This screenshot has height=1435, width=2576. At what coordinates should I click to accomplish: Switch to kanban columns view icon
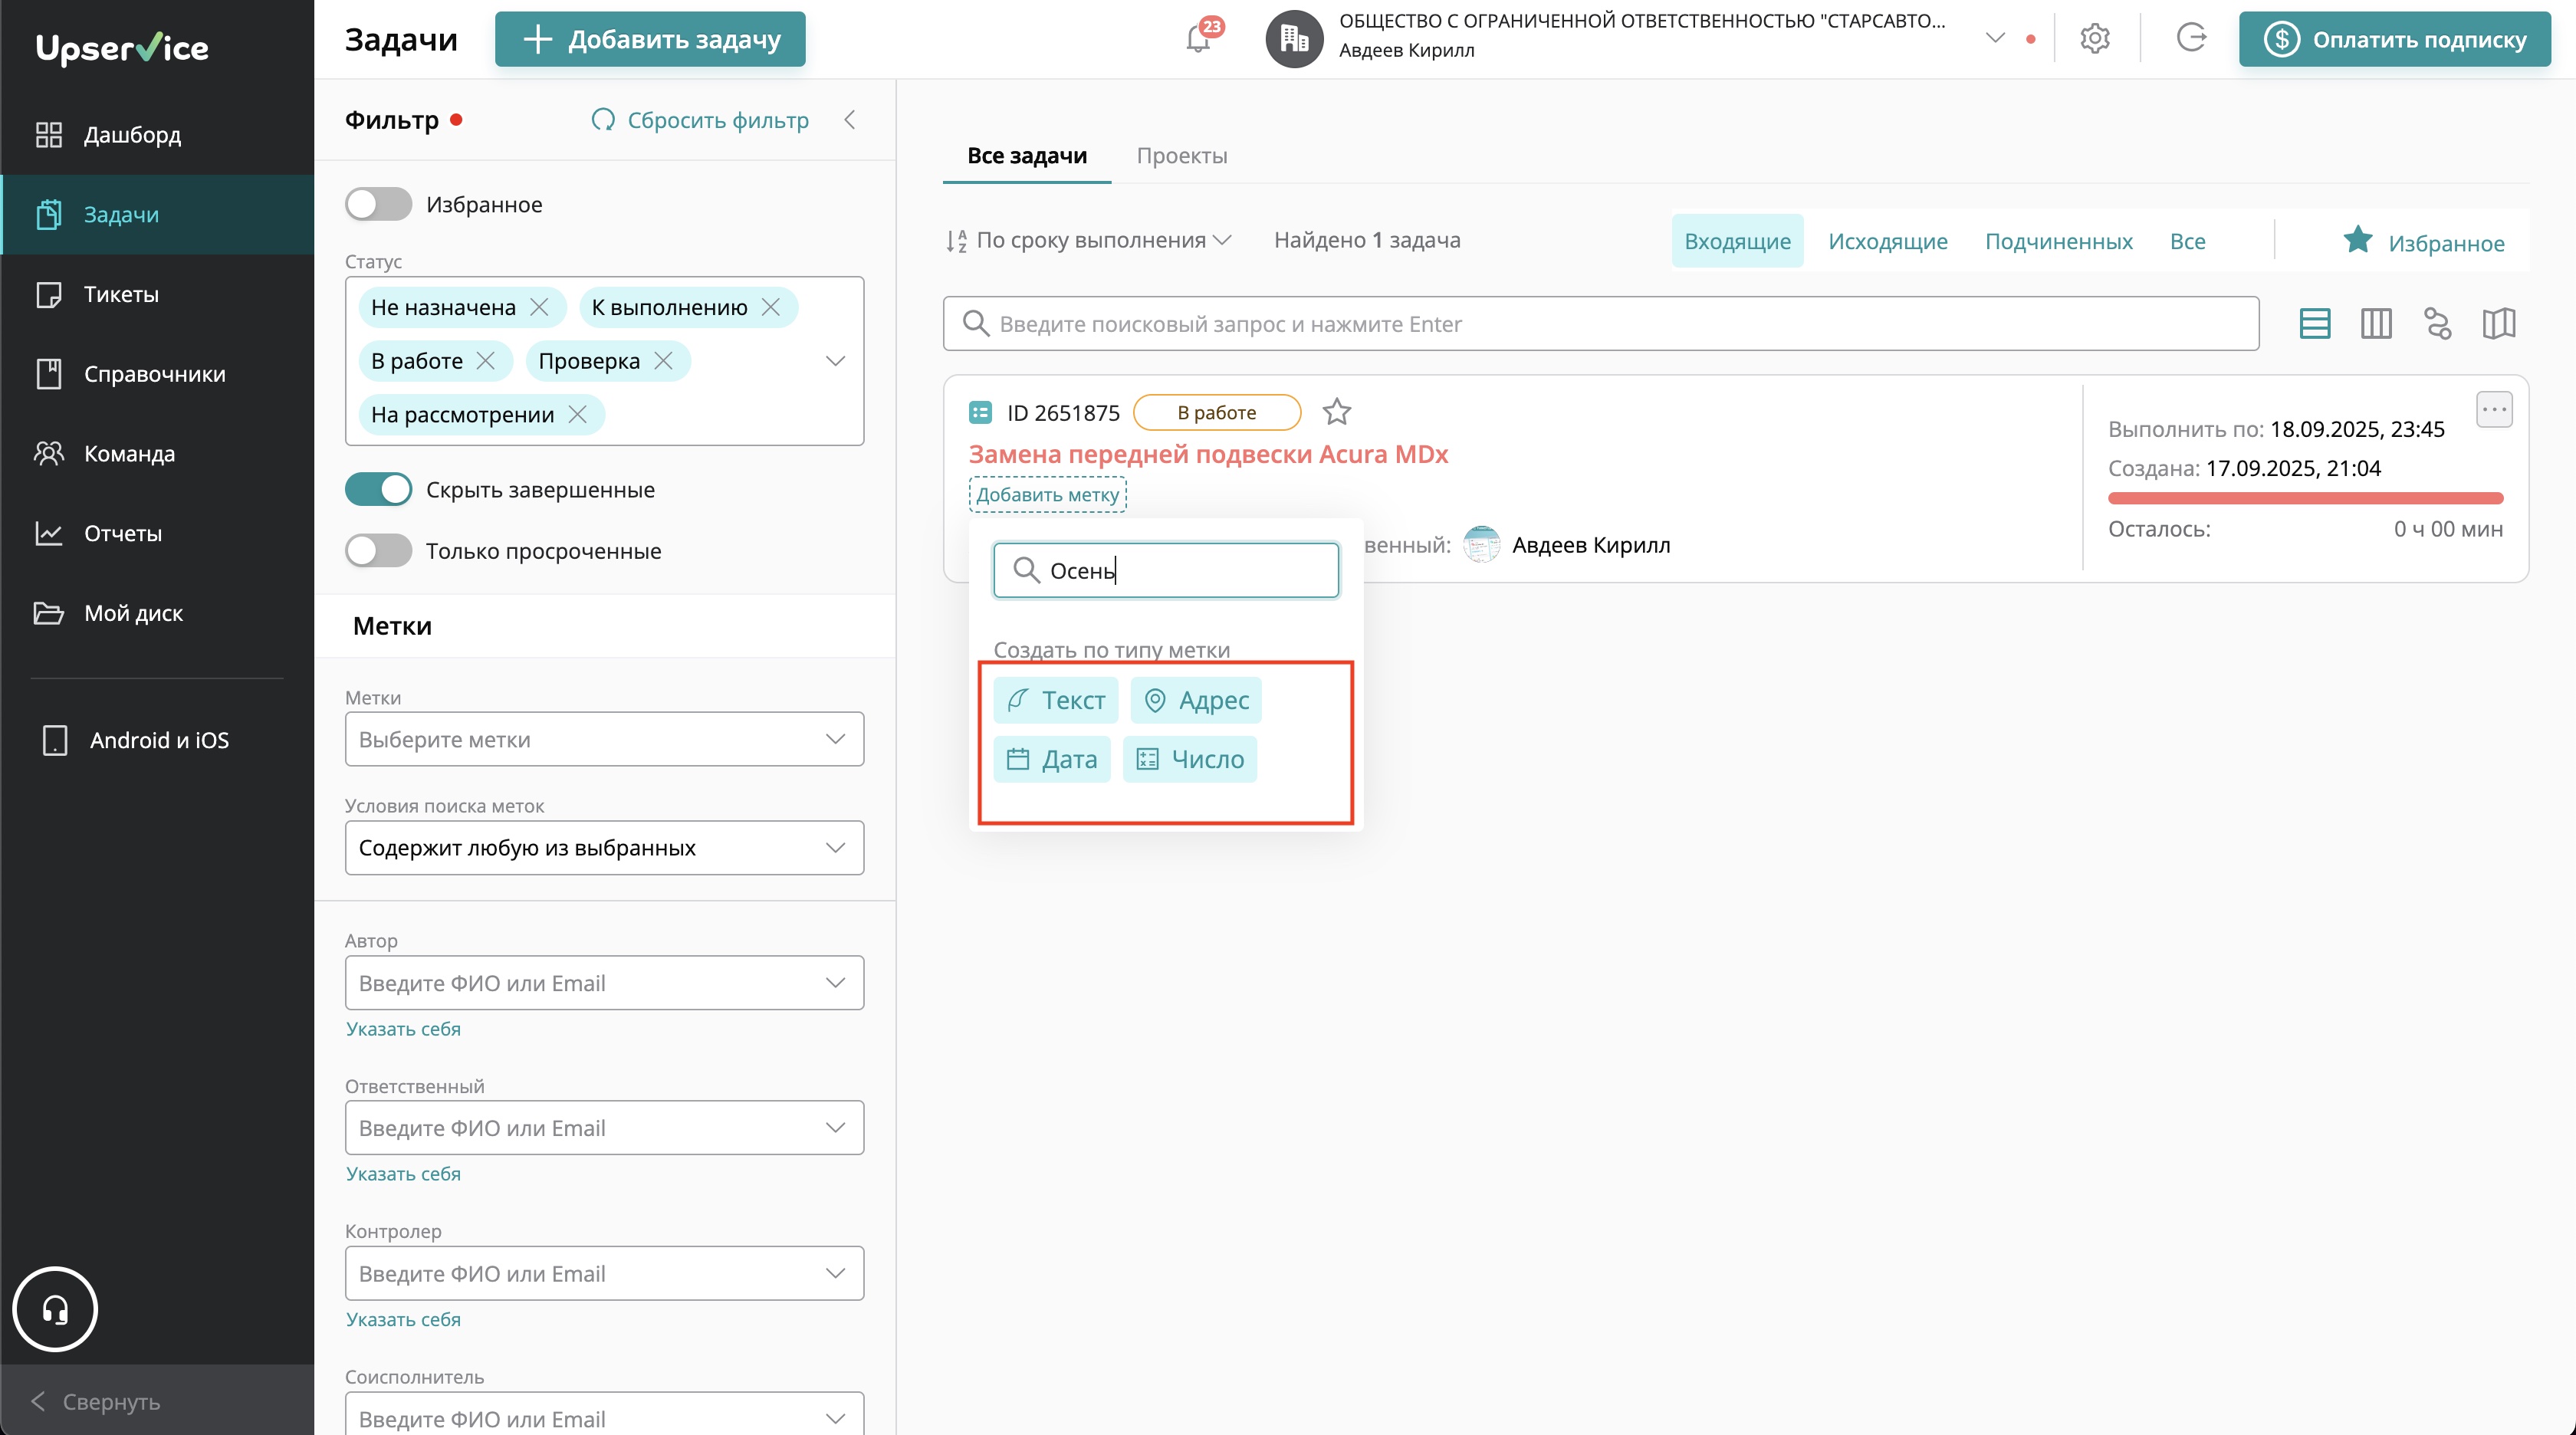pyautogui.click(x=2375, y=323)
